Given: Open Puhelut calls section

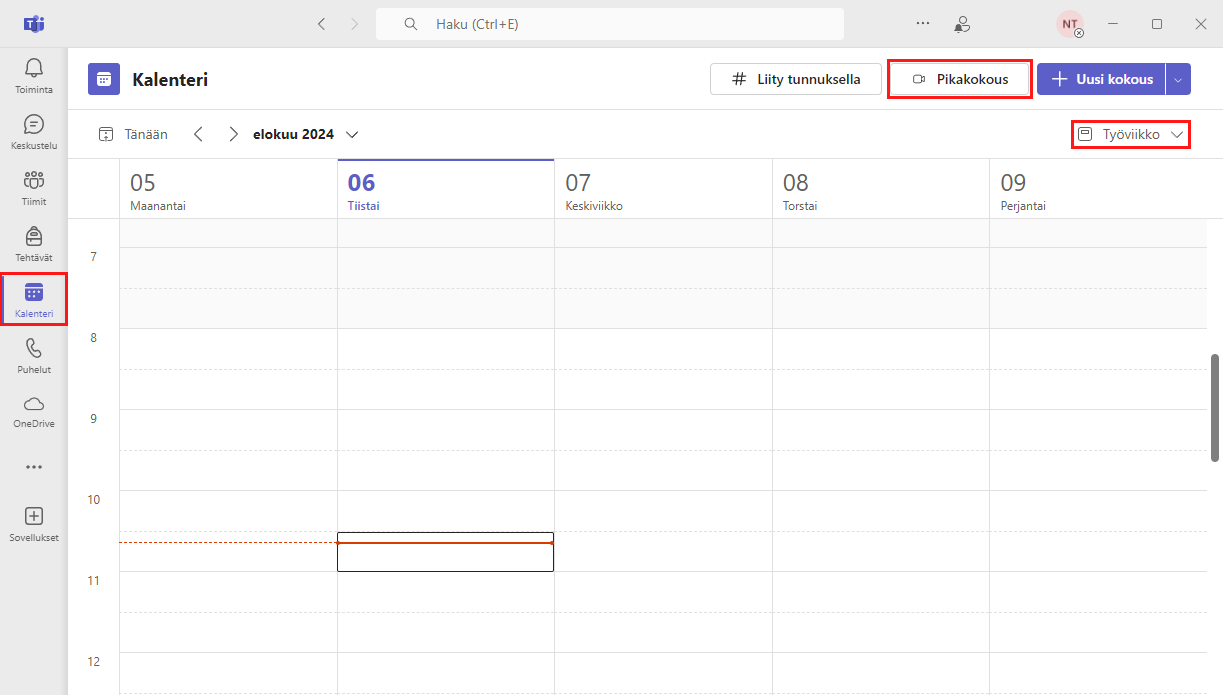Looking at the screenshot, I should (34, 356).
